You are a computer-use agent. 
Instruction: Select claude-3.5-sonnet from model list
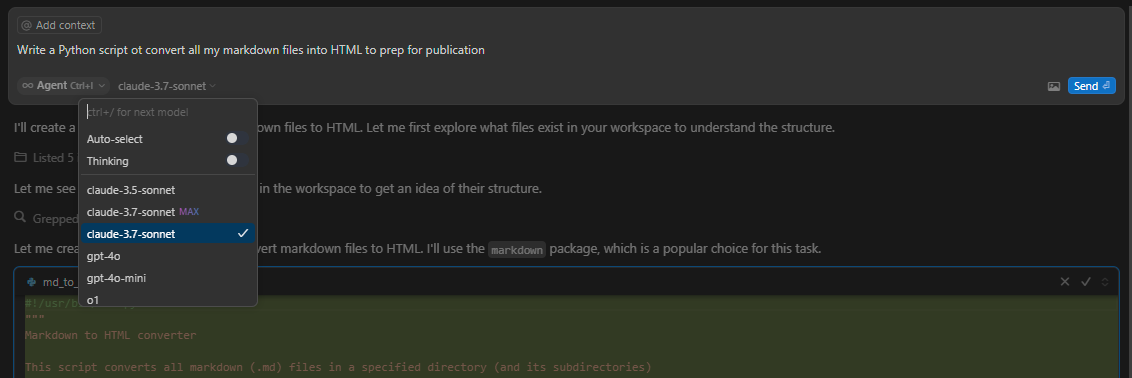[x=167, y=190]
